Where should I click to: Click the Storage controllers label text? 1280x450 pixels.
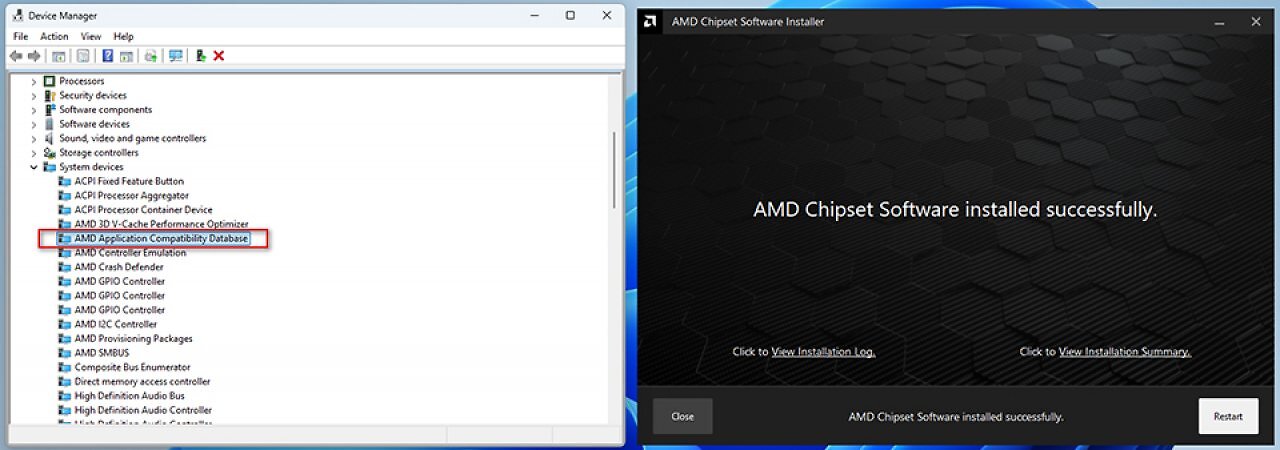coord(98,153)
